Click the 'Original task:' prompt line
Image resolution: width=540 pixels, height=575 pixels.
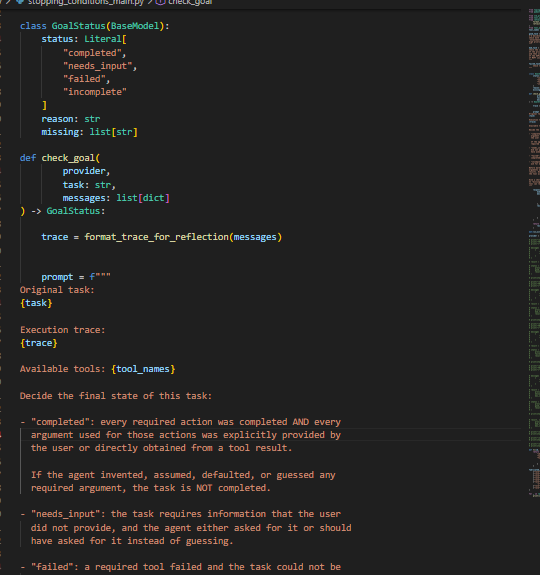(57, 290)
